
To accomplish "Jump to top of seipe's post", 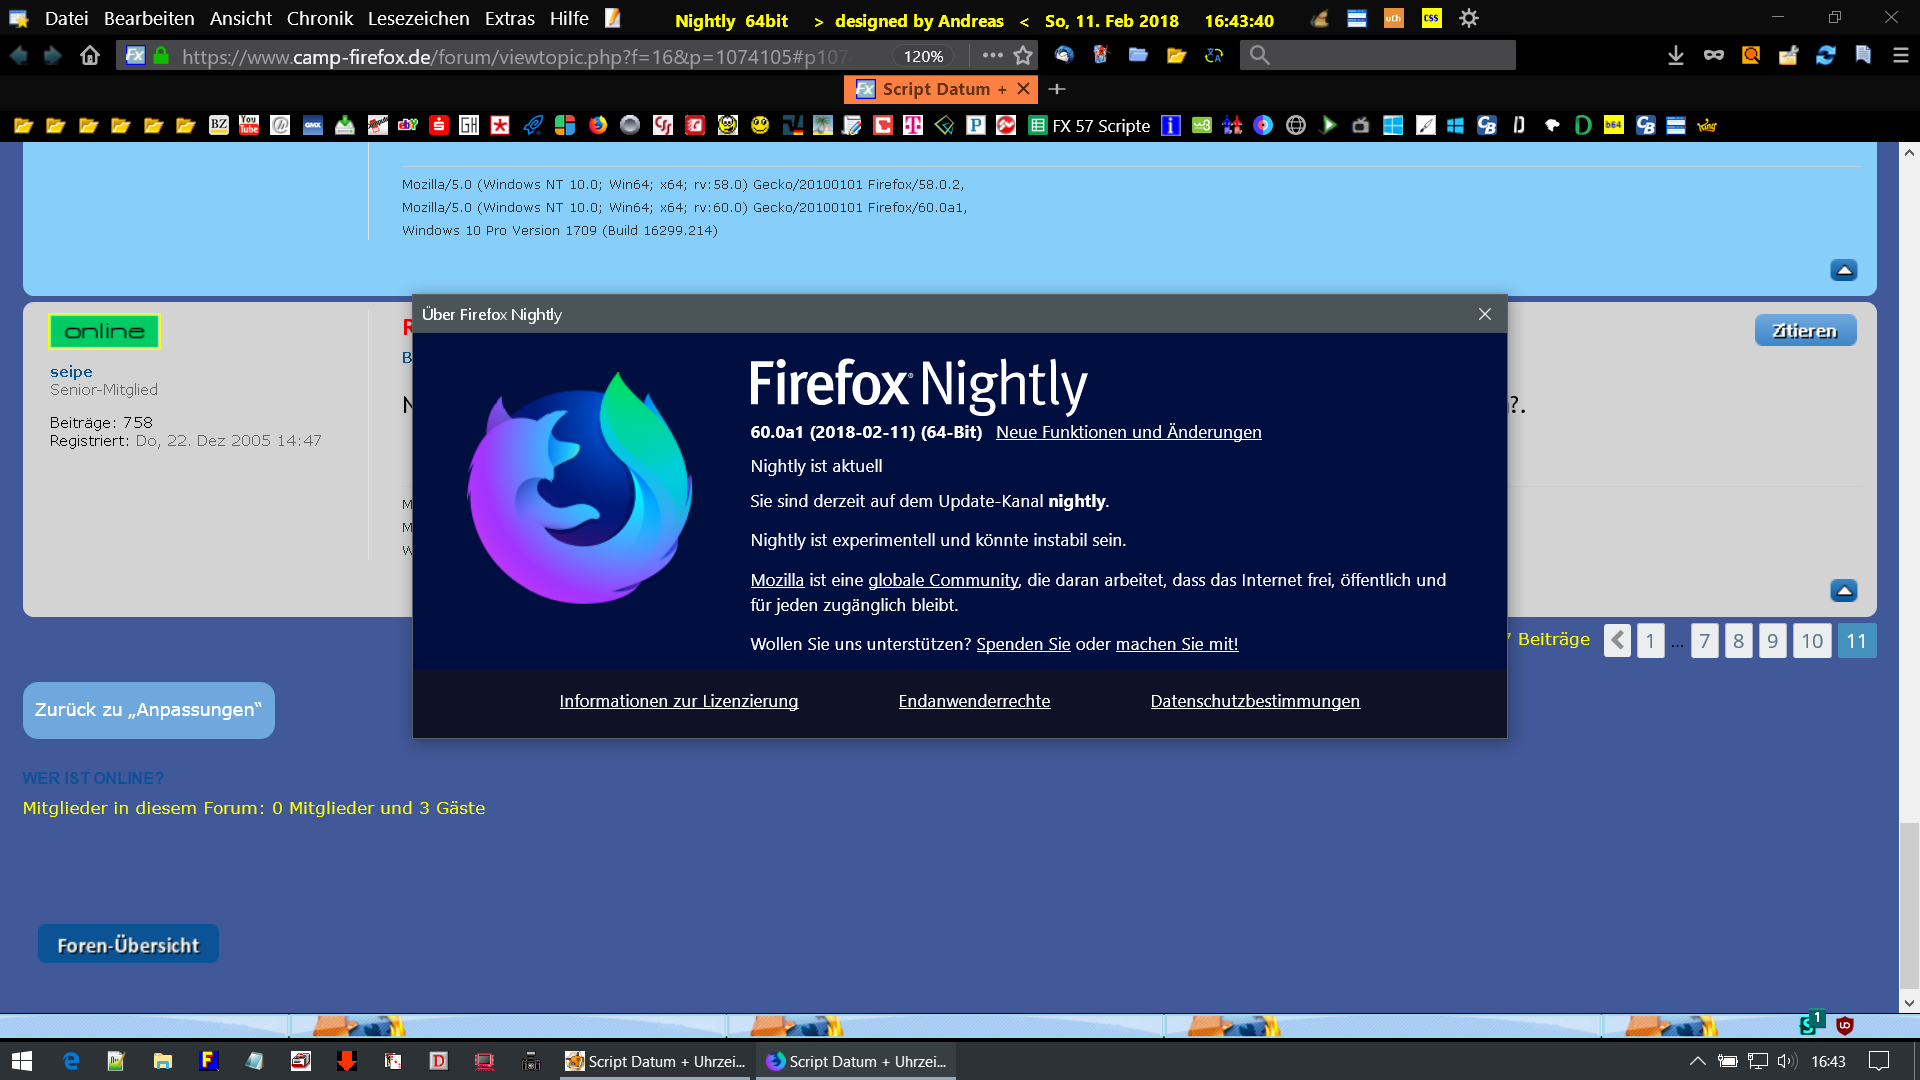I will 1843,591.
